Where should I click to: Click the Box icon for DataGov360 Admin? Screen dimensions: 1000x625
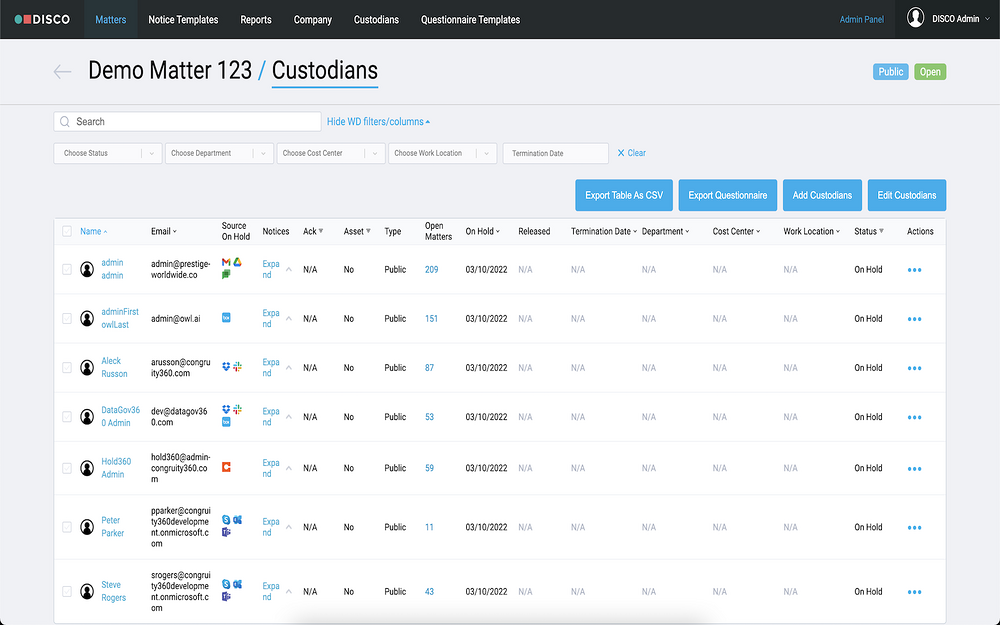click(226, 422)
